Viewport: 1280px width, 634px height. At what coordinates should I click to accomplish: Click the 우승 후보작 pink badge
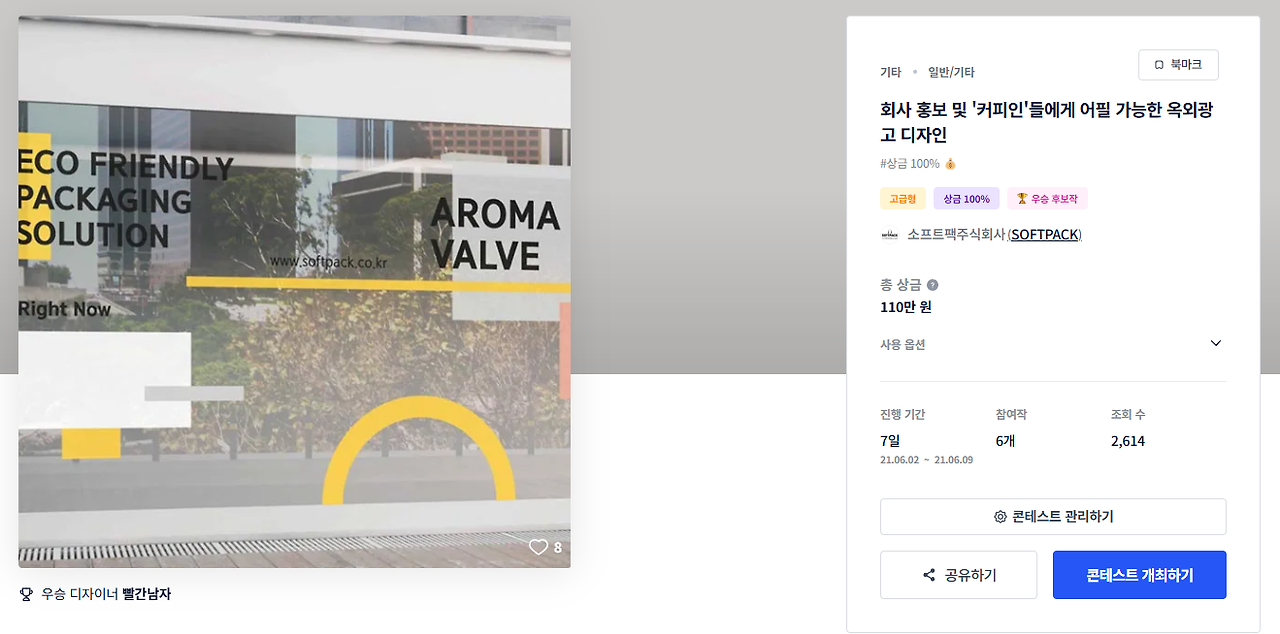click(1047, 199)
